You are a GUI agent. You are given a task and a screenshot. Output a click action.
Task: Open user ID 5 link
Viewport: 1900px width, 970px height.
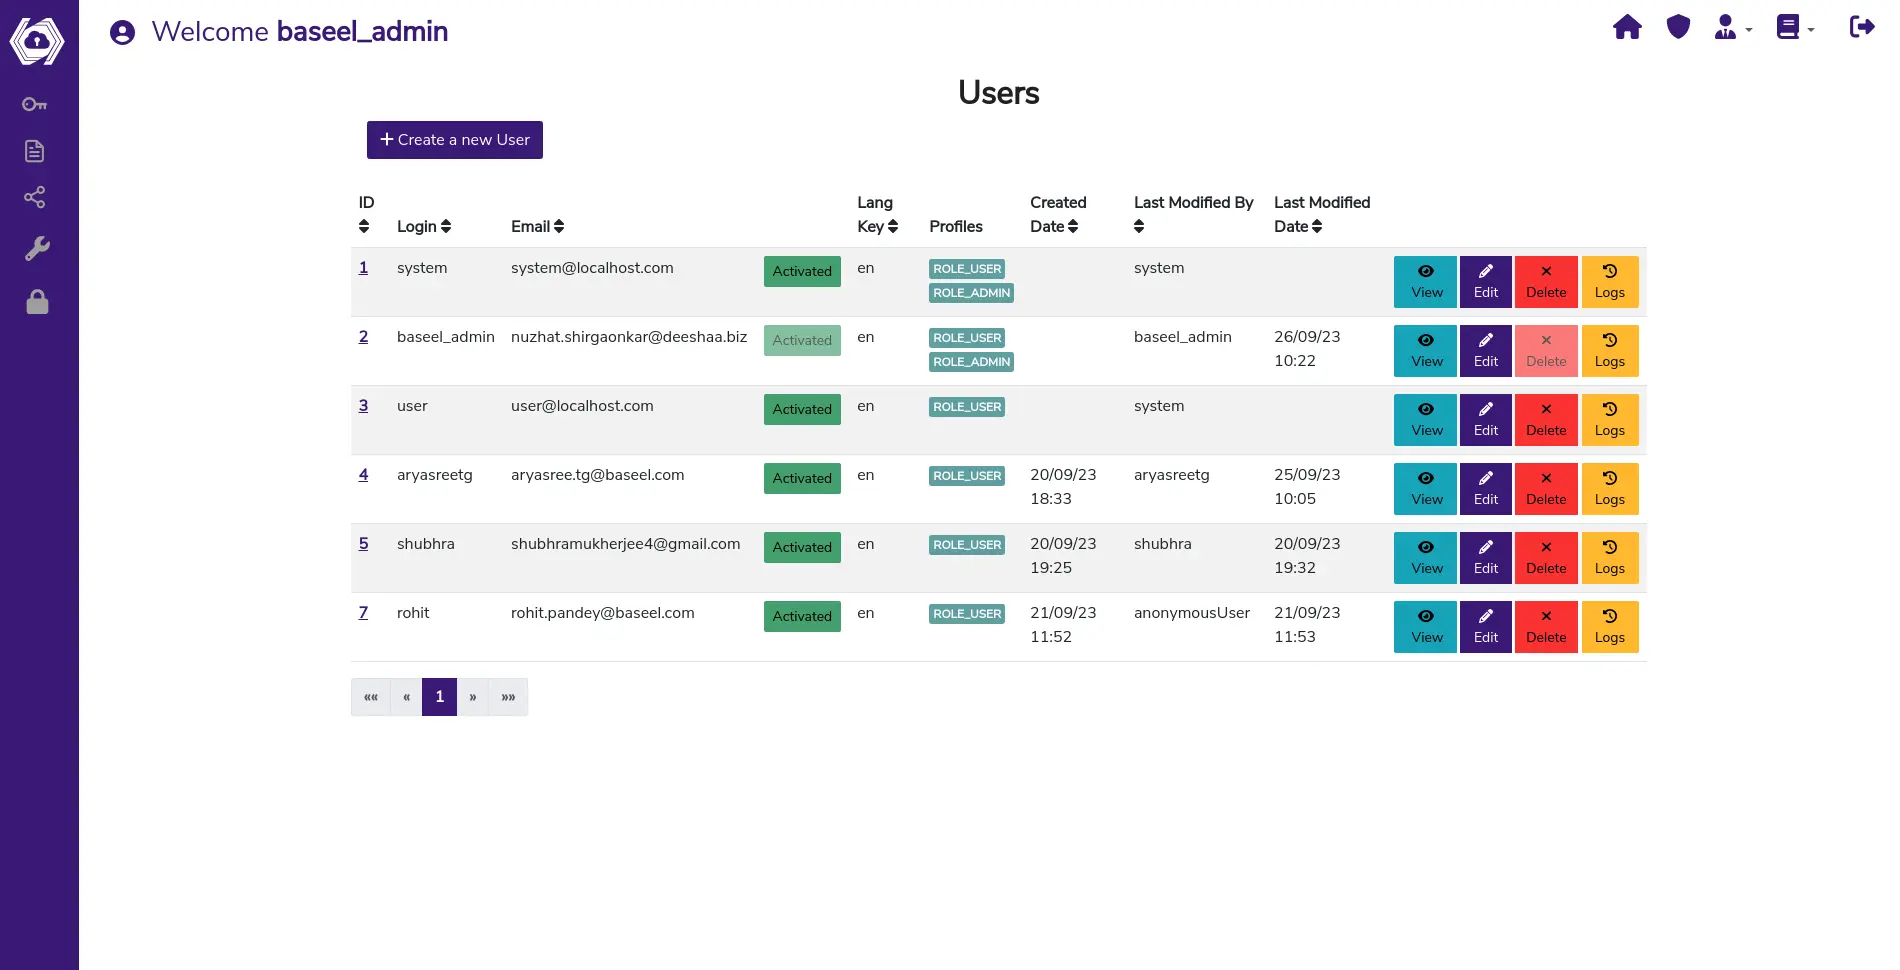pos(363,544)
